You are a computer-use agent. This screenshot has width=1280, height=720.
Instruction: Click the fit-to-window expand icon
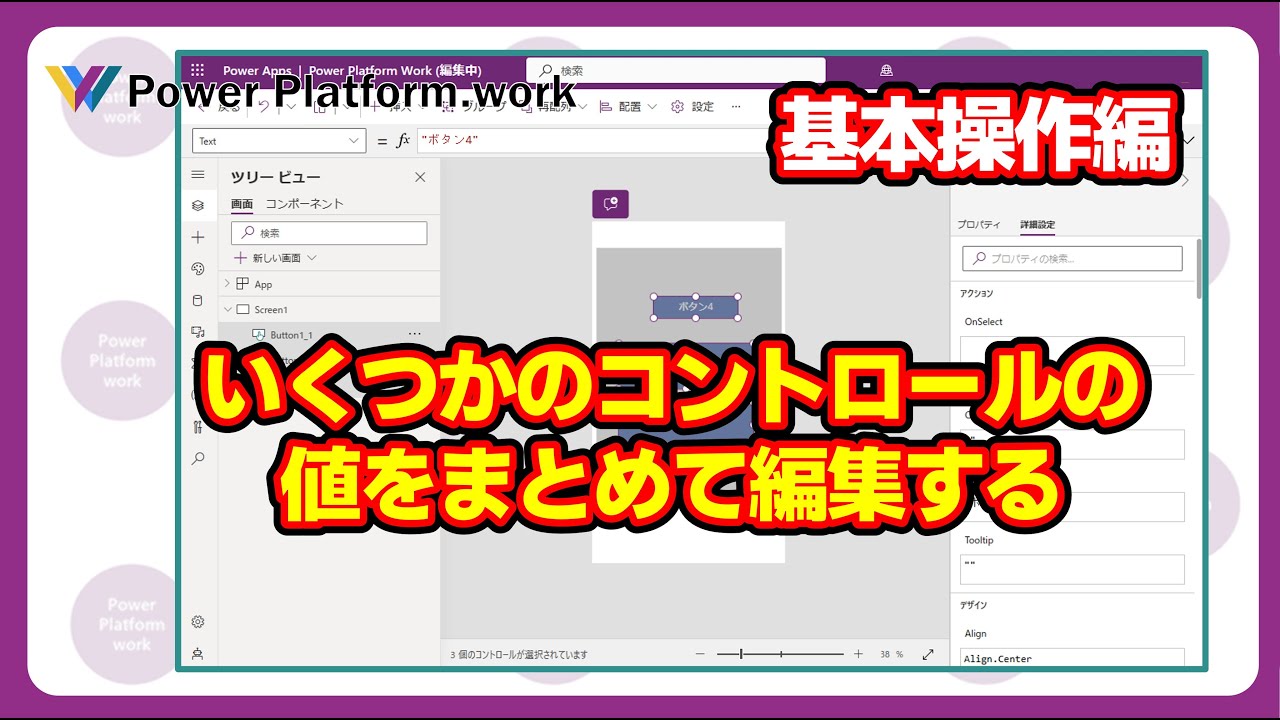928,654
